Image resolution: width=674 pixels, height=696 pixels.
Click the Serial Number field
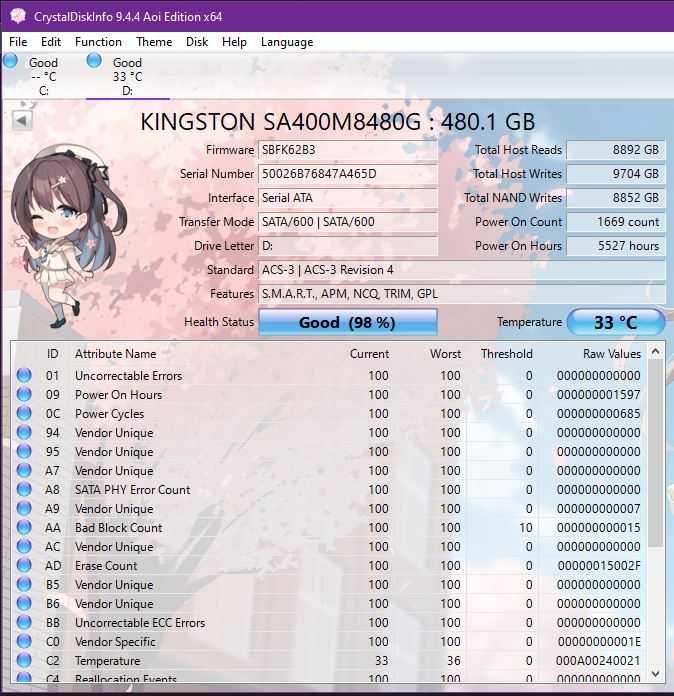click(348, 174)
